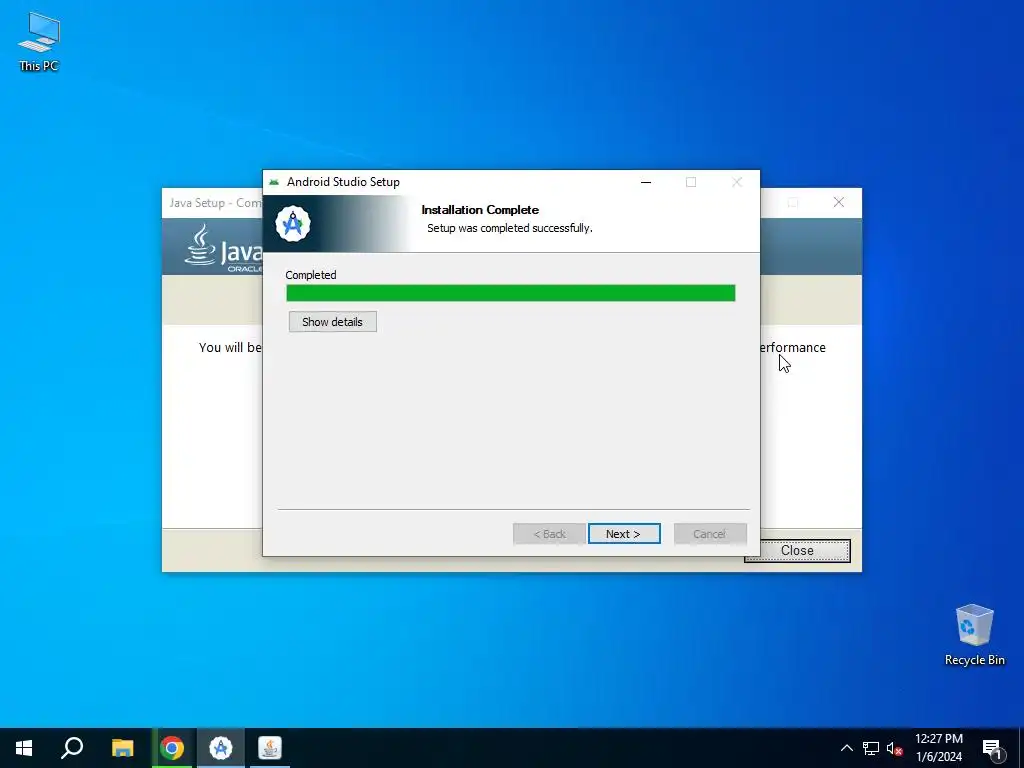Click the Android Studio logo in setup header

293,224
